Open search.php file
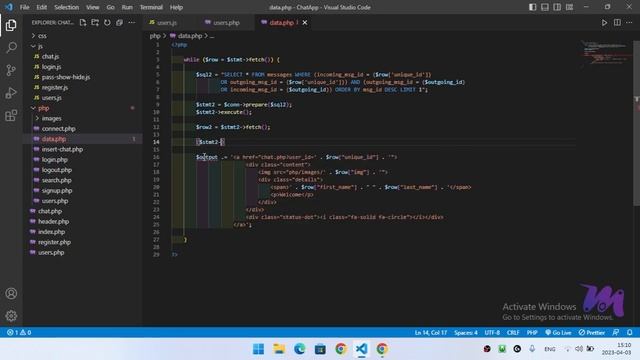Image resolution: width=640 pixels, height=360 pixels. click(56, 180)
